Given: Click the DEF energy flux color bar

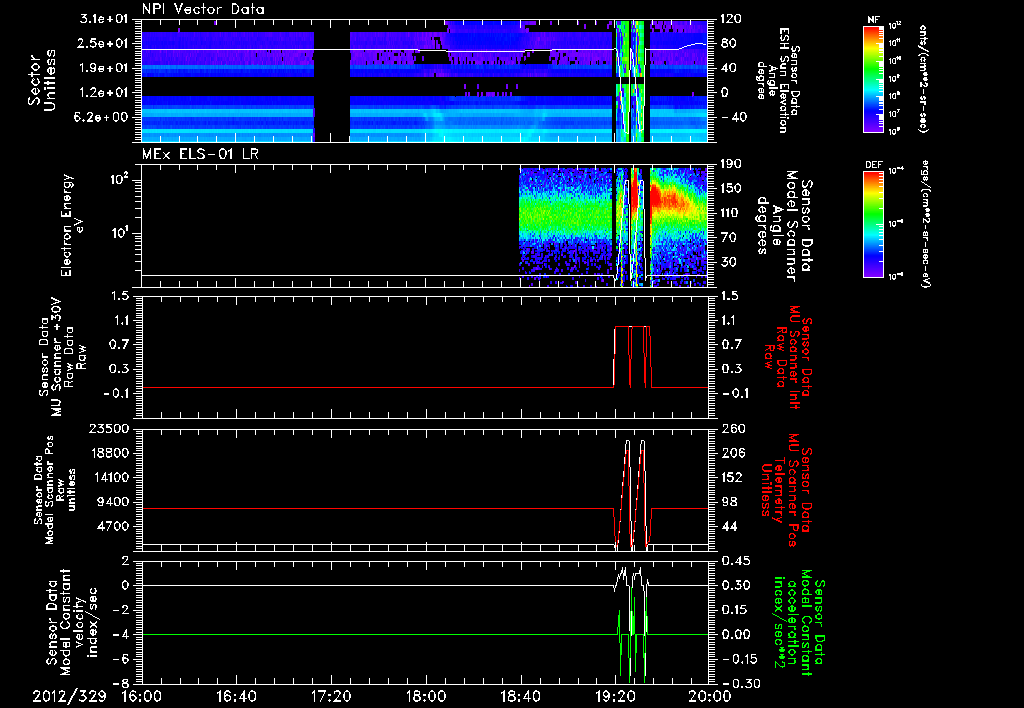Looking at the screenshot, I should tap(874, 223).
